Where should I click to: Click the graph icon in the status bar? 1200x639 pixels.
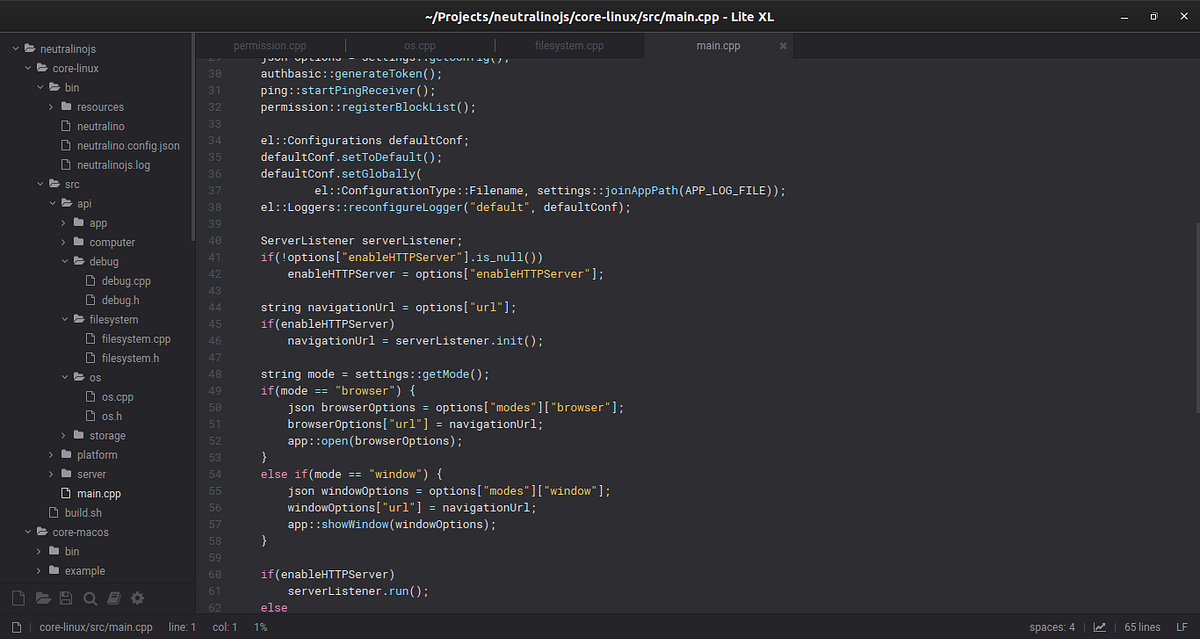pyautogui.click(x=1100, y=627)
